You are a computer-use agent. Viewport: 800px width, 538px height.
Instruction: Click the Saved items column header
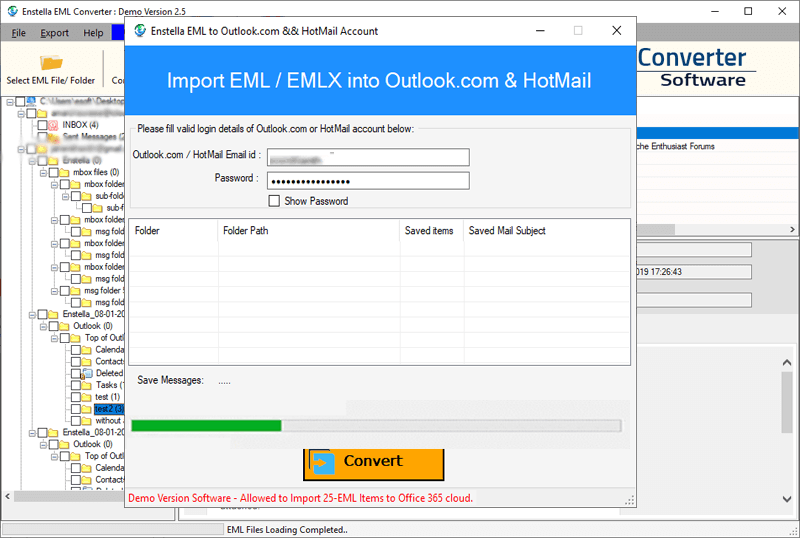pyautogui.click(x=432, y=231)
